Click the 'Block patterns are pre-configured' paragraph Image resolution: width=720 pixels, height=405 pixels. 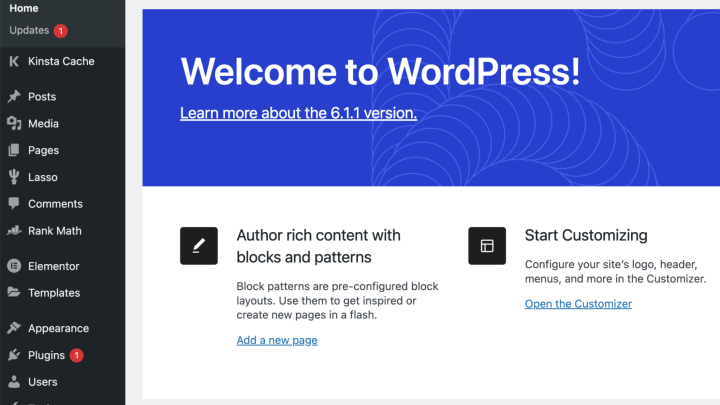click(x=338, y=300)
